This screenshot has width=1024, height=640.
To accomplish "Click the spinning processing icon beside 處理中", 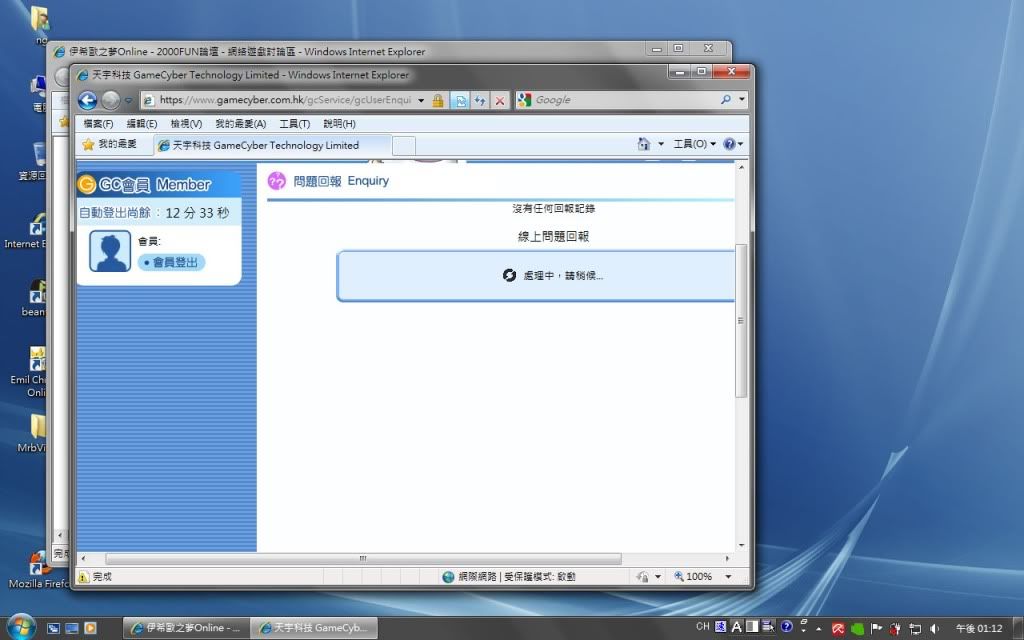I will (509, 276).
